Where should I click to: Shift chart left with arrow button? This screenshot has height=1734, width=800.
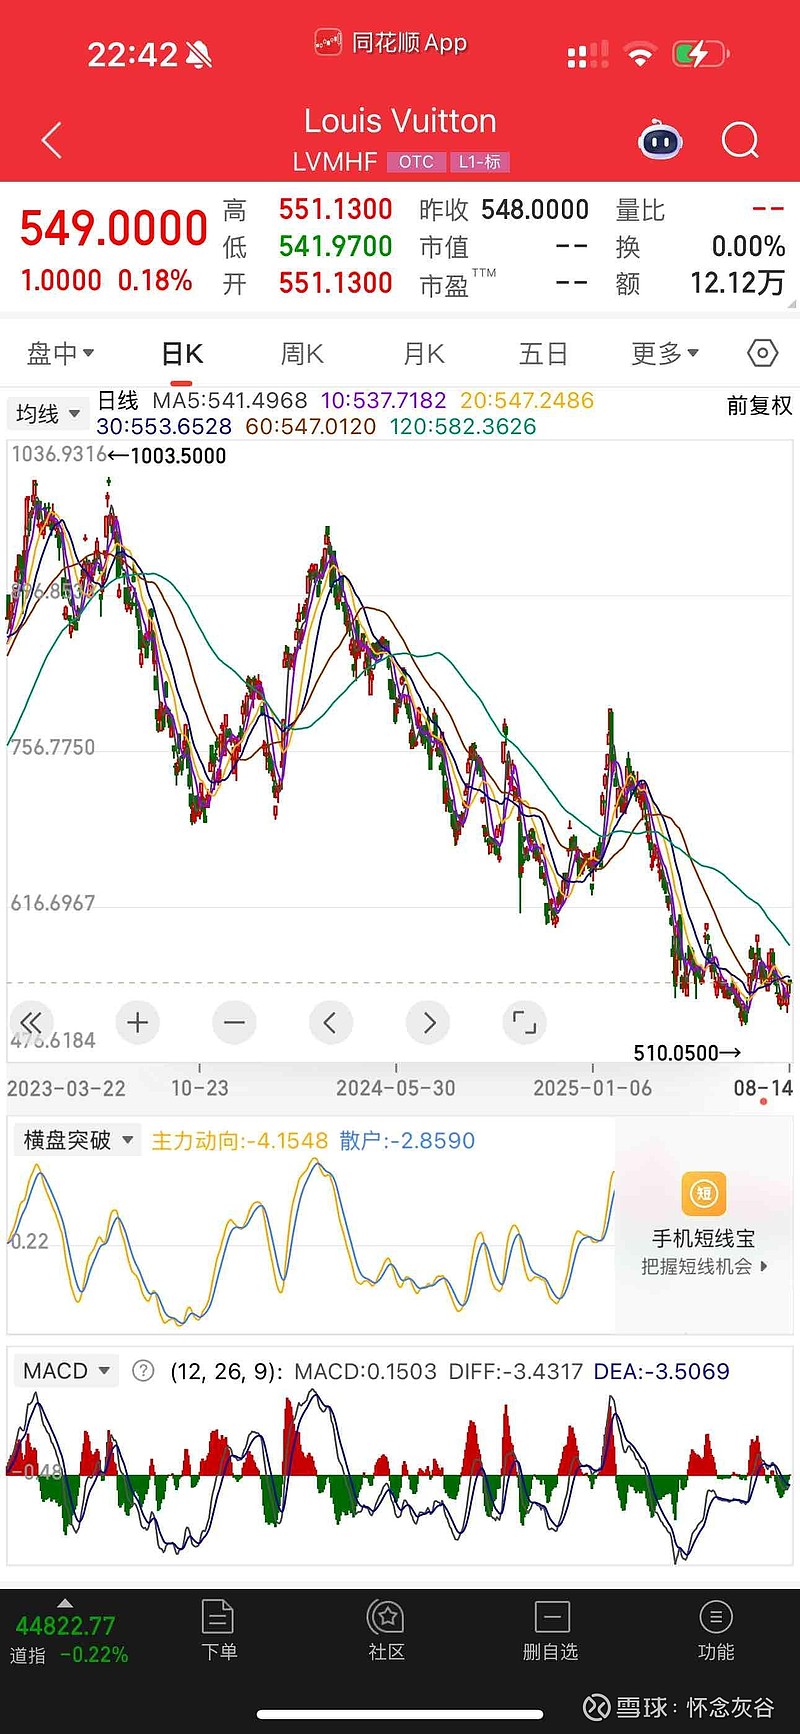tap(330, 1022)
